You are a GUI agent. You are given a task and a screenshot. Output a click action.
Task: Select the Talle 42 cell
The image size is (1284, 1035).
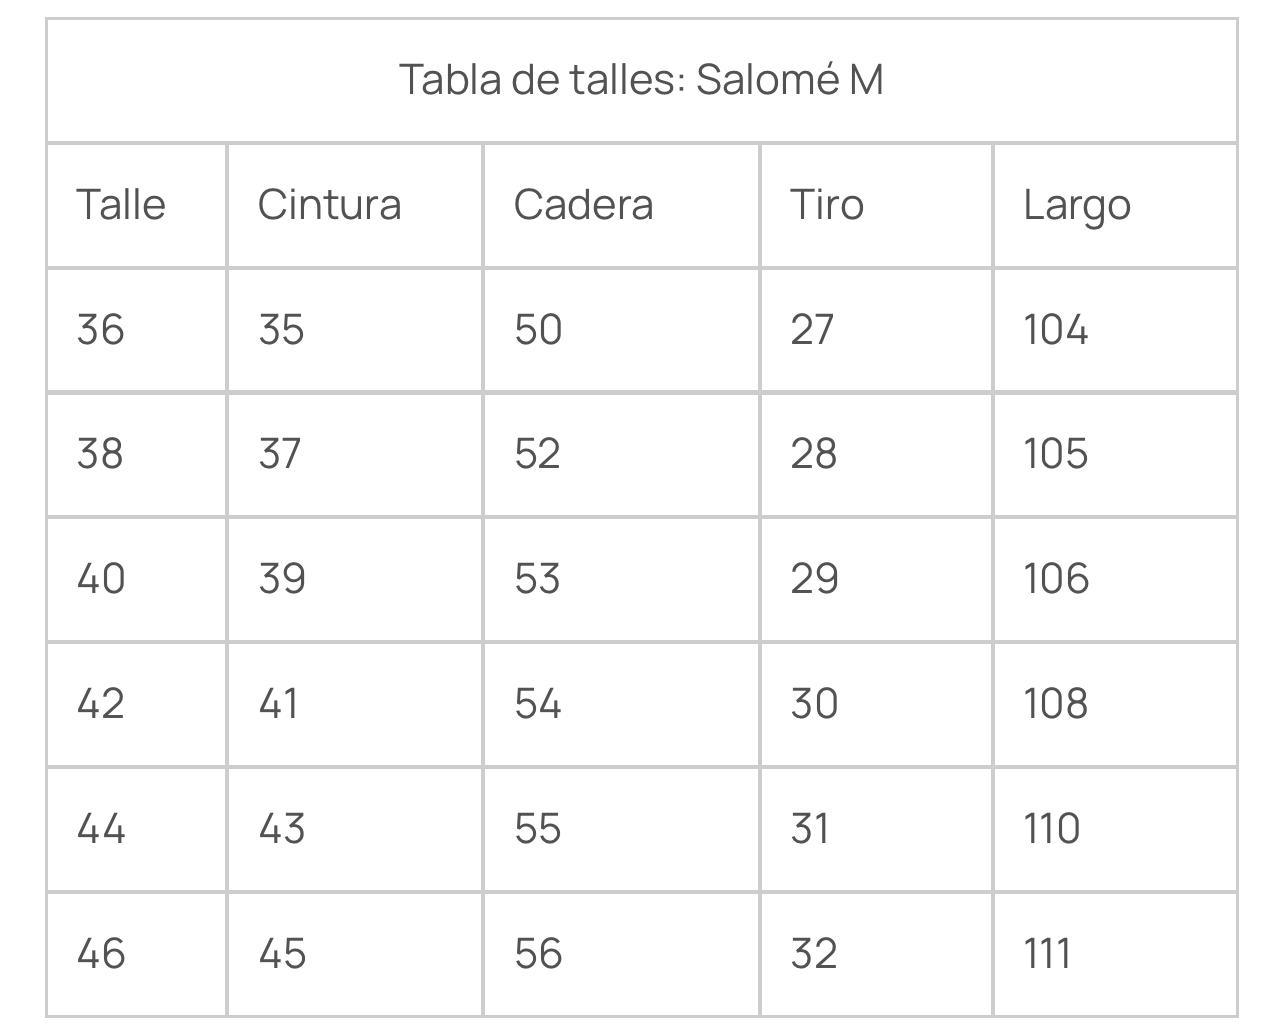[101, 704]
